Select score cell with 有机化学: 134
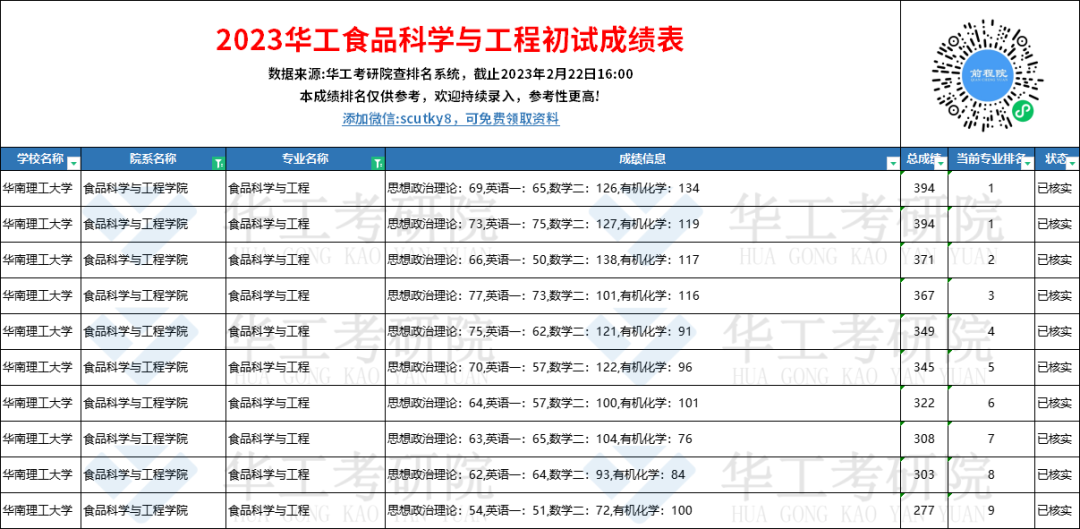 [643, 188]
